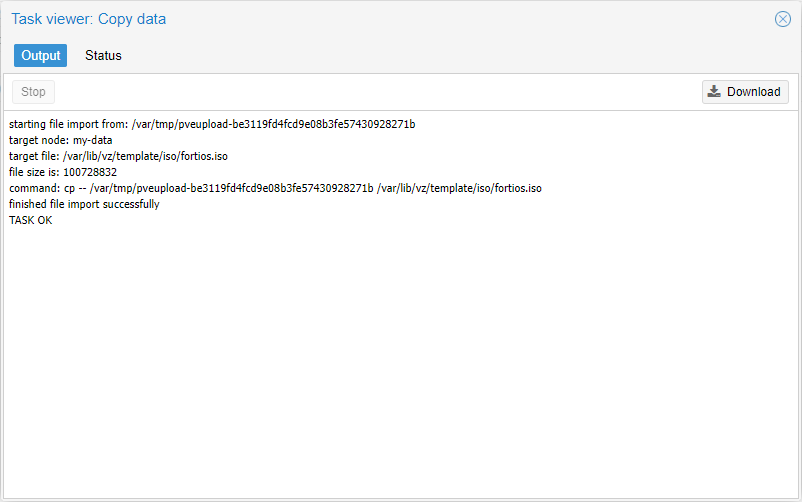Select the Output tab
The image size is (802, 502).
coord(40,55)
